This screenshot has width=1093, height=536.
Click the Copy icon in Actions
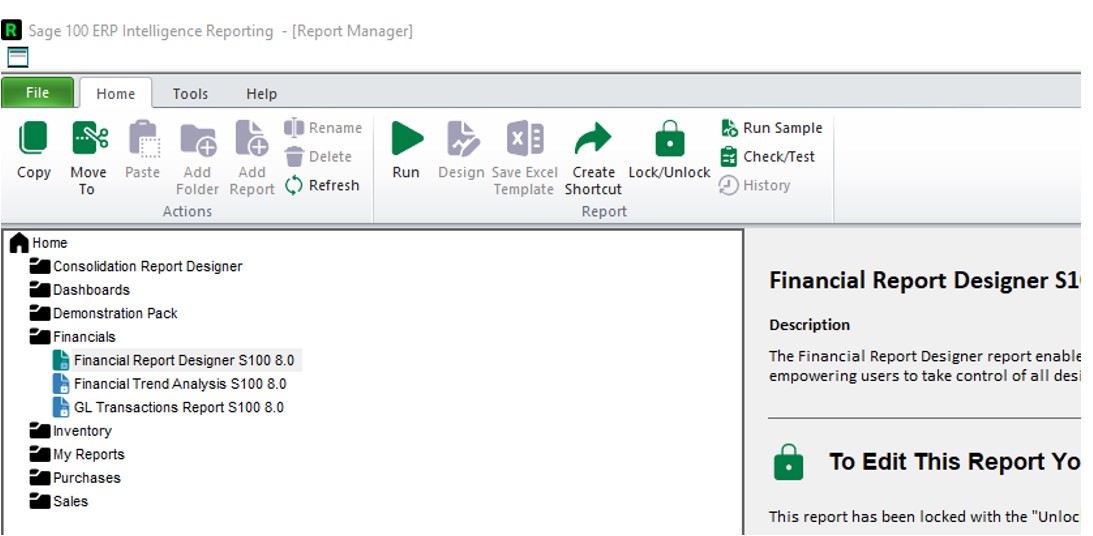33,138
